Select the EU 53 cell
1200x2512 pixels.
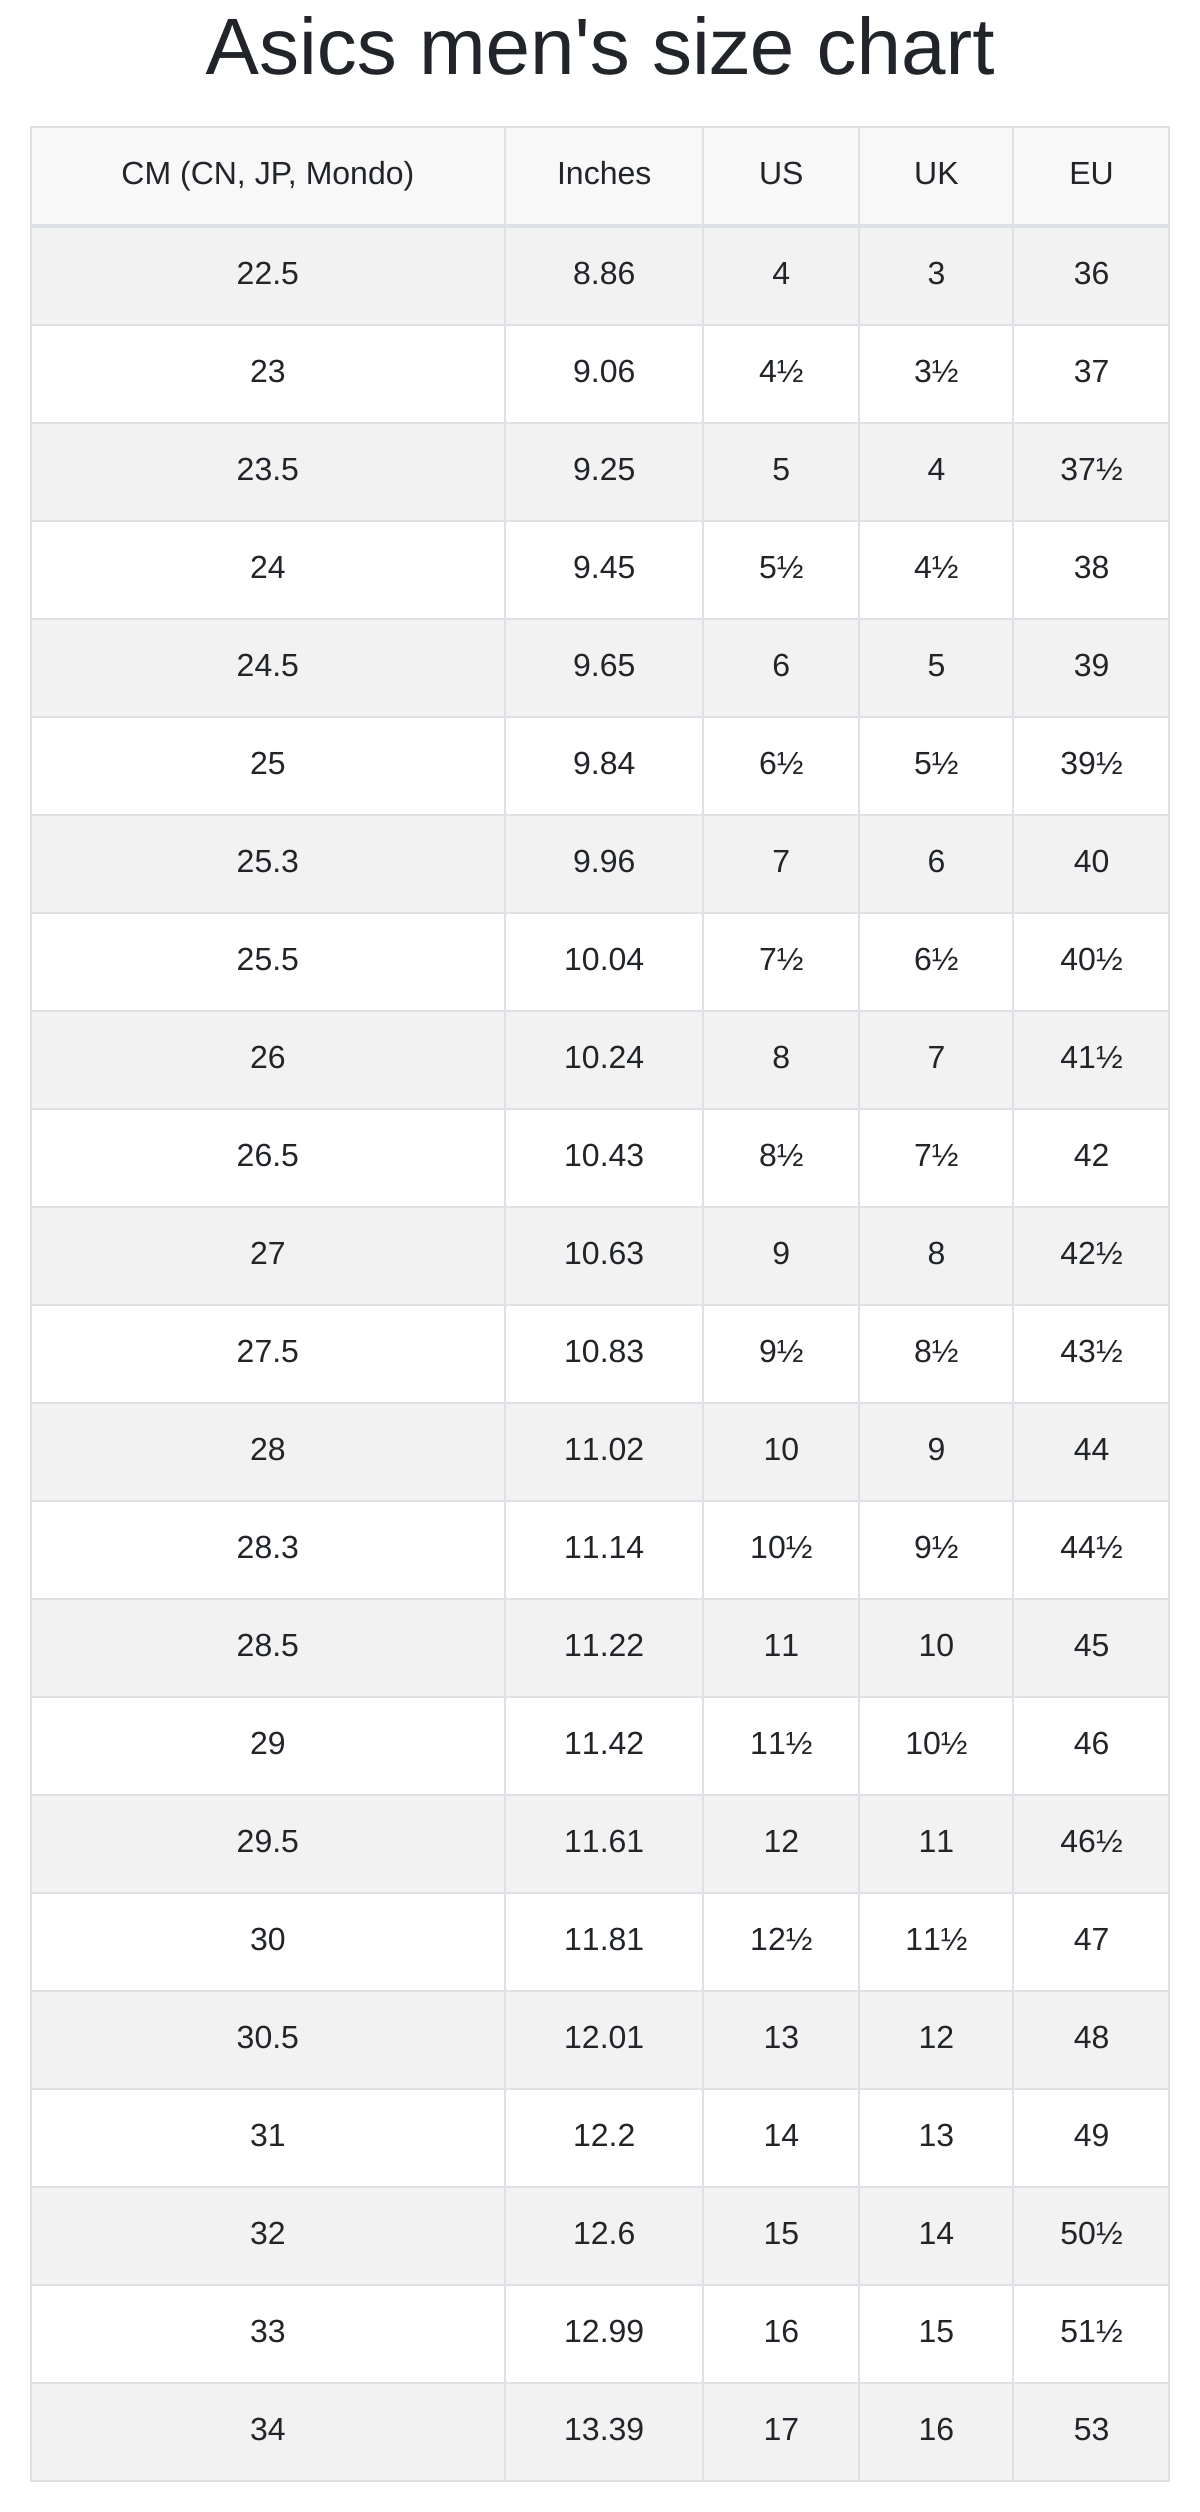point(1091,2431)
